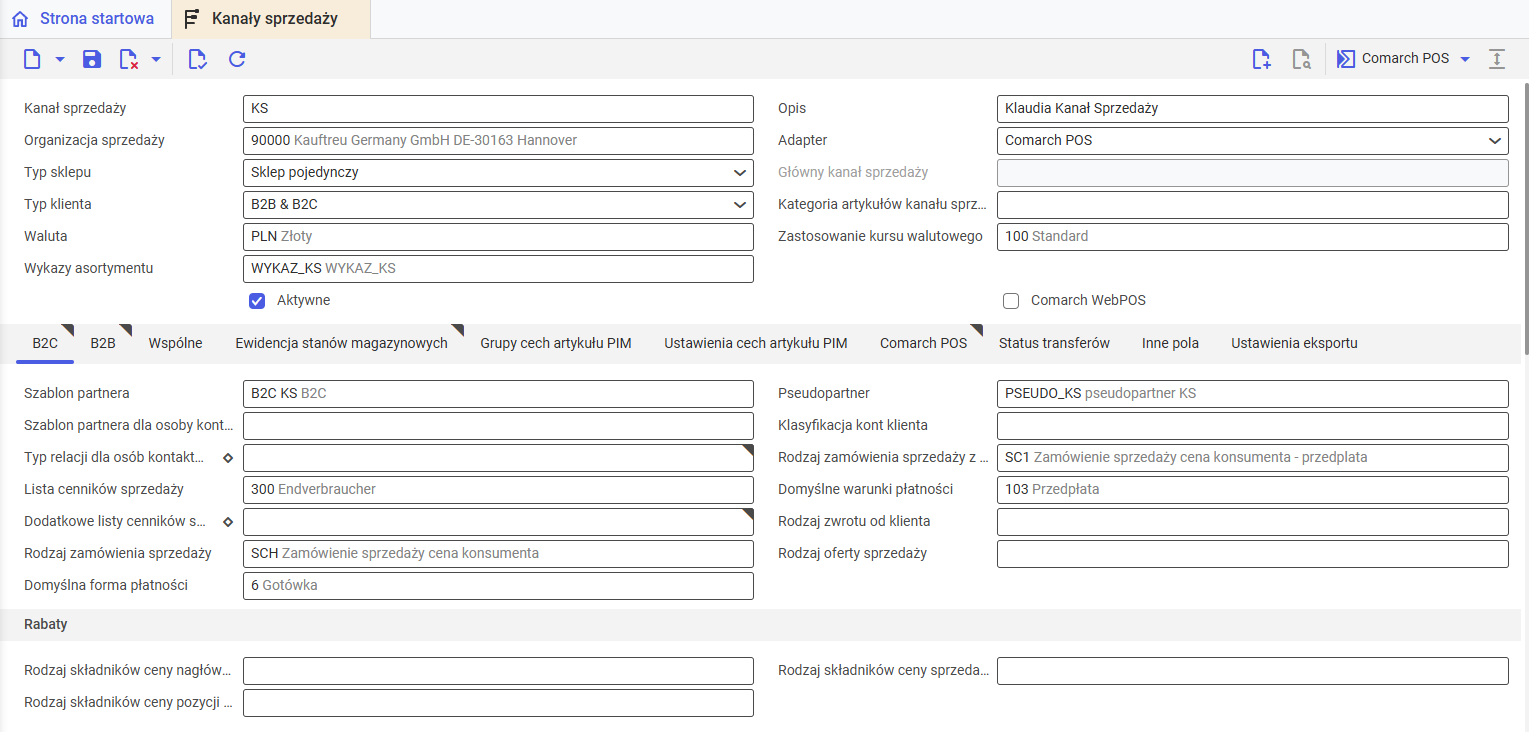Click the Rodzaj oferty sprzedaży field
This screenshot has height=732, width=1529.
point(1252,553)
